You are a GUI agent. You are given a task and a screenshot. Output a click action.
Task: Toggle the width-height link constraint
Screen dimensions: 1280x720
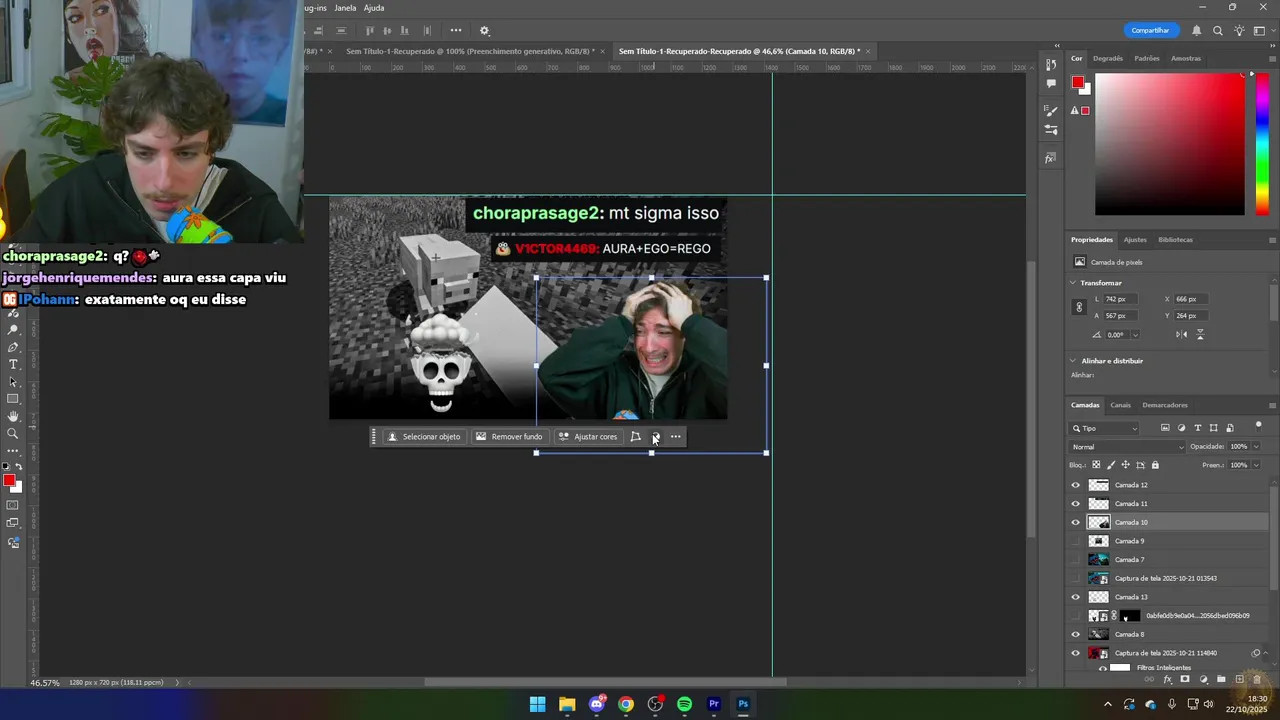[1079, 307]
